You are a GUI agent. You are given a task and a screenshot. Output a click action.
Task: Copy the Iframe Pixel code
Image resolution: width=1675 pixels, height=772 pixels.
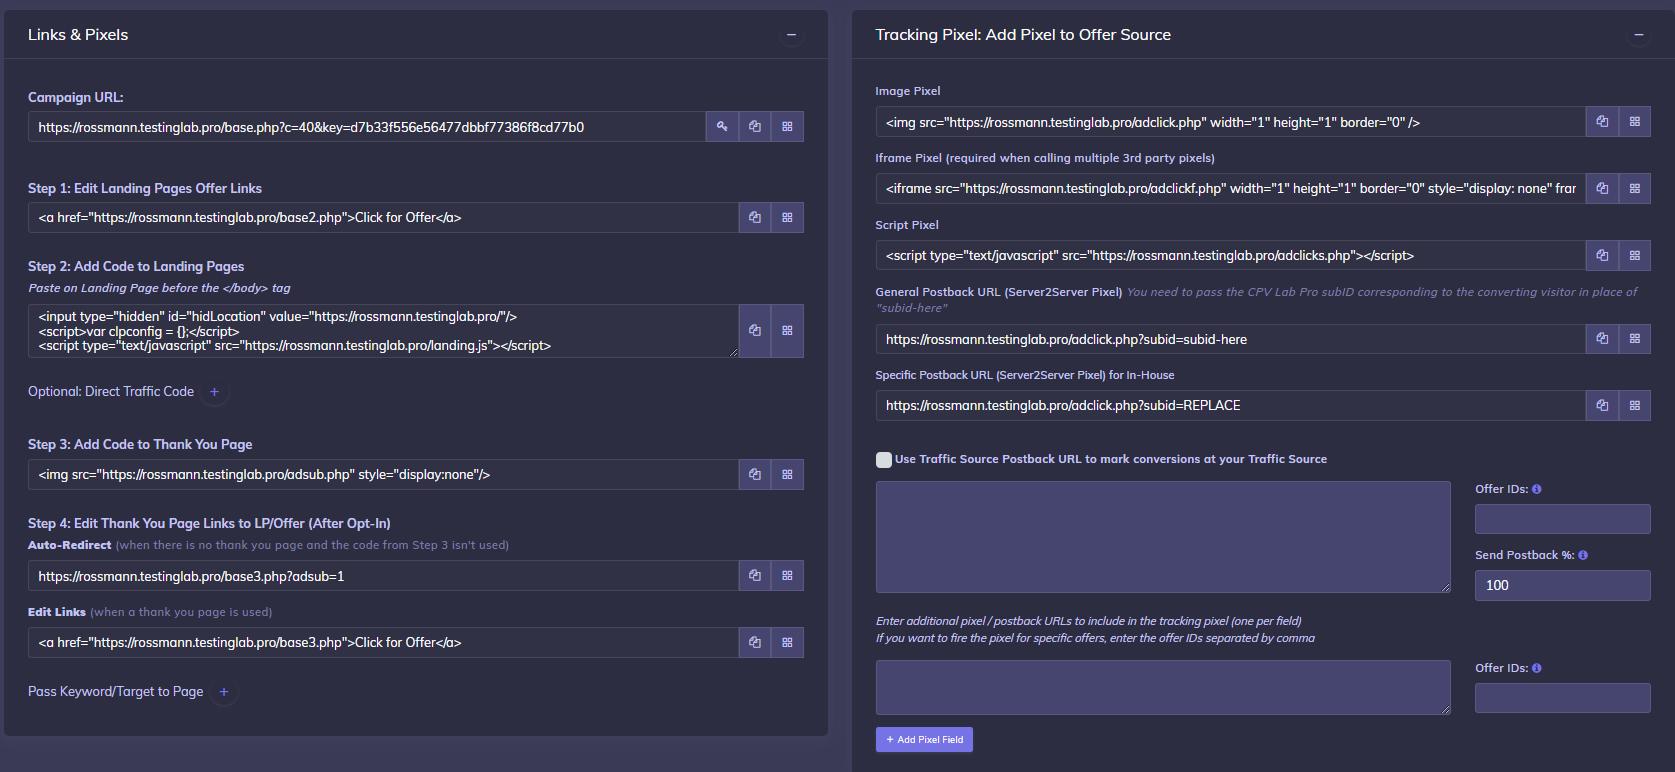click(x=1602, y=188)
